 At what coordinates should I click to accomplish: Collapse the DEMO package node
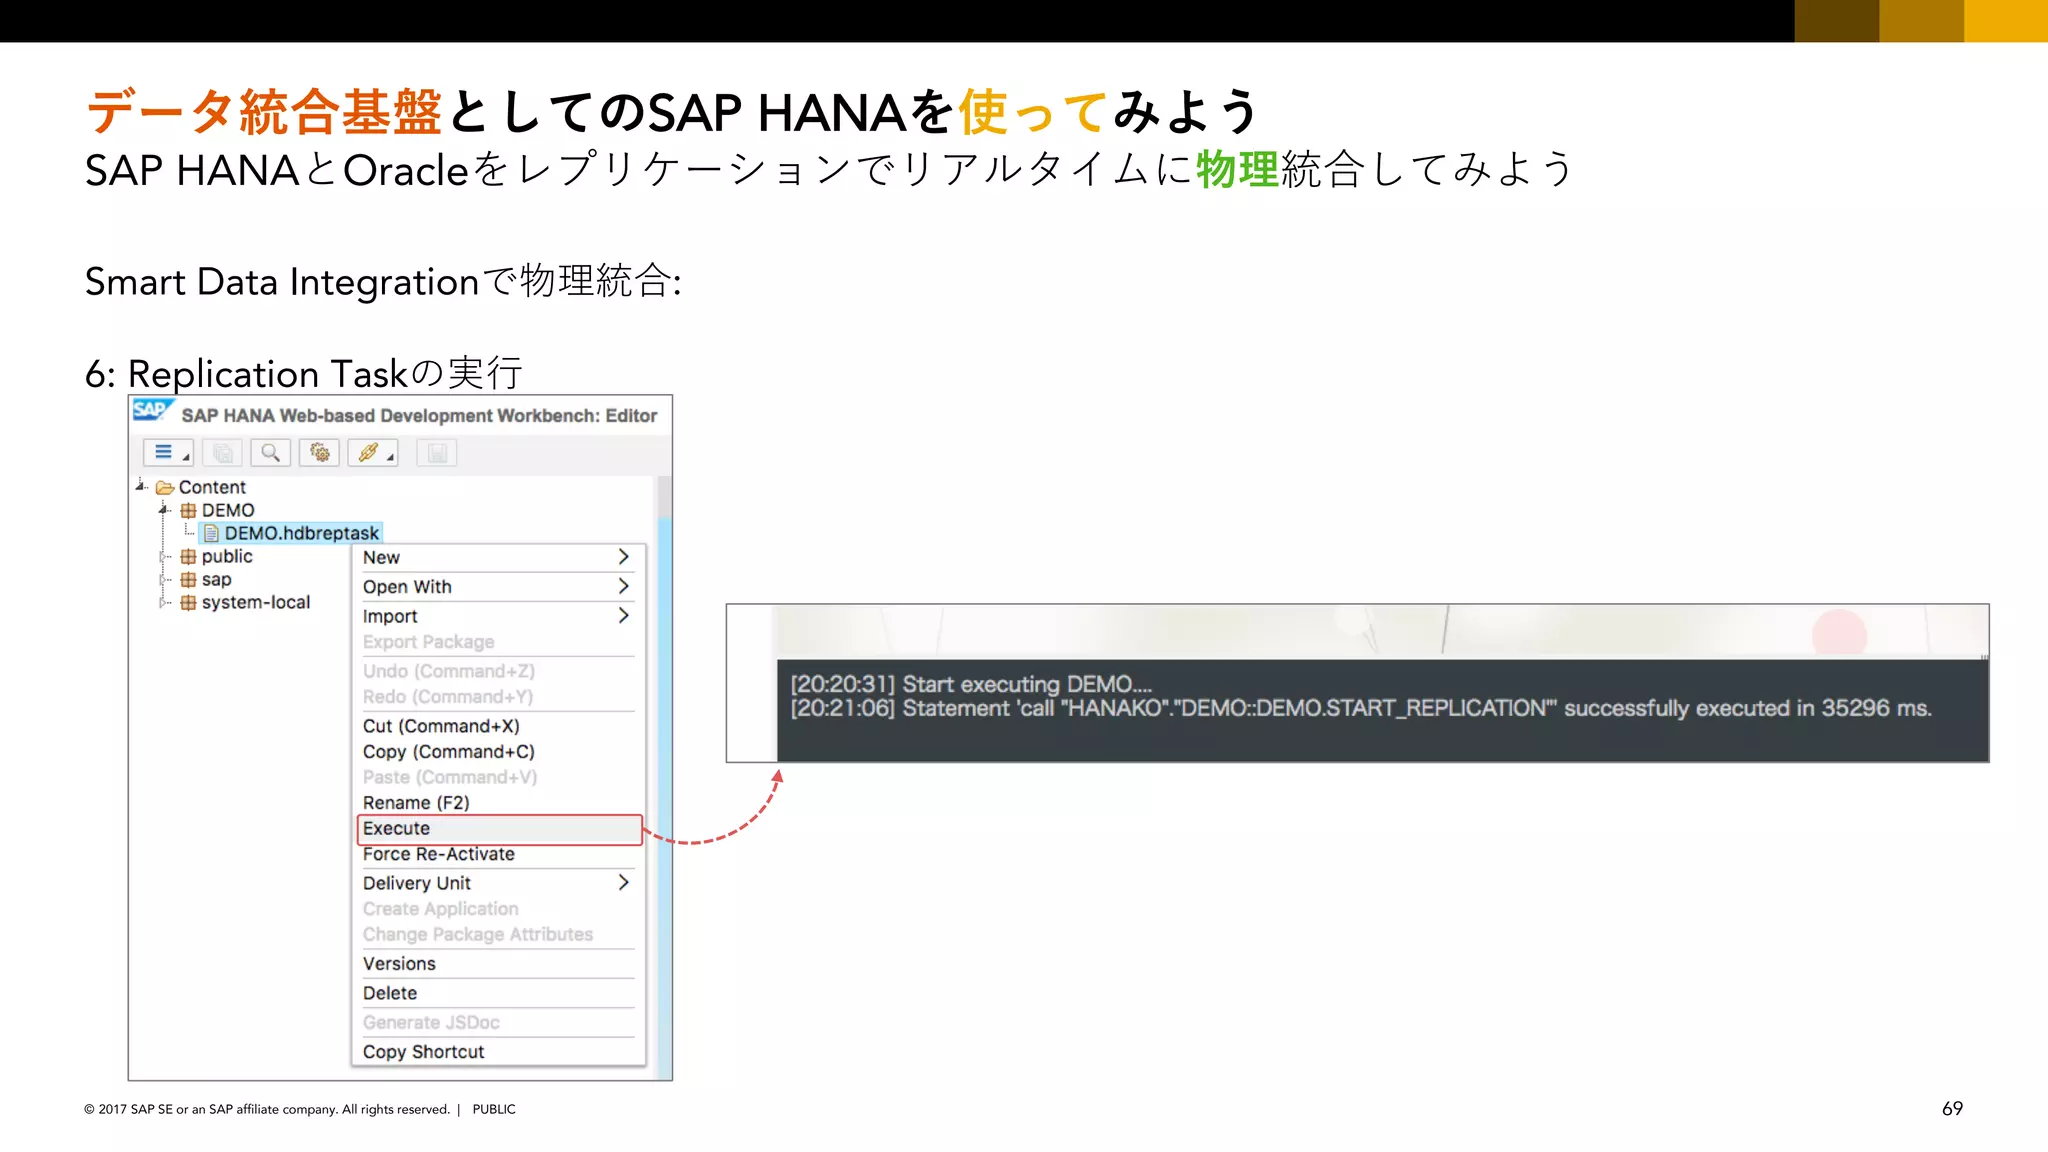[164, 509]
